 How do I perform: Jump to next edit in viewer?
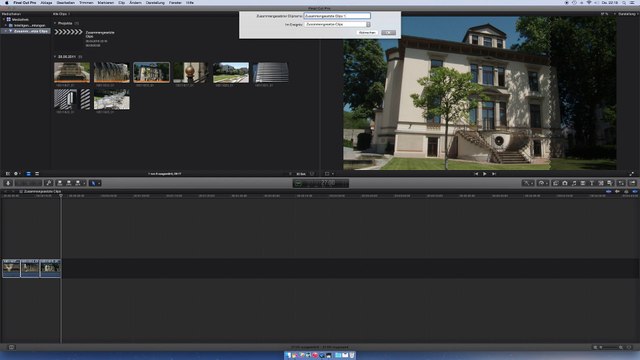(493, 174)
